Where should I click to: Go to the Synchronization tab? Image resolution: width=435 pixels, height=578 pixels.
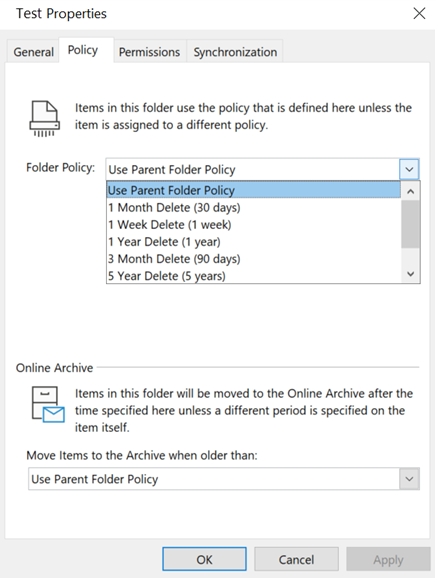(235, 52)
